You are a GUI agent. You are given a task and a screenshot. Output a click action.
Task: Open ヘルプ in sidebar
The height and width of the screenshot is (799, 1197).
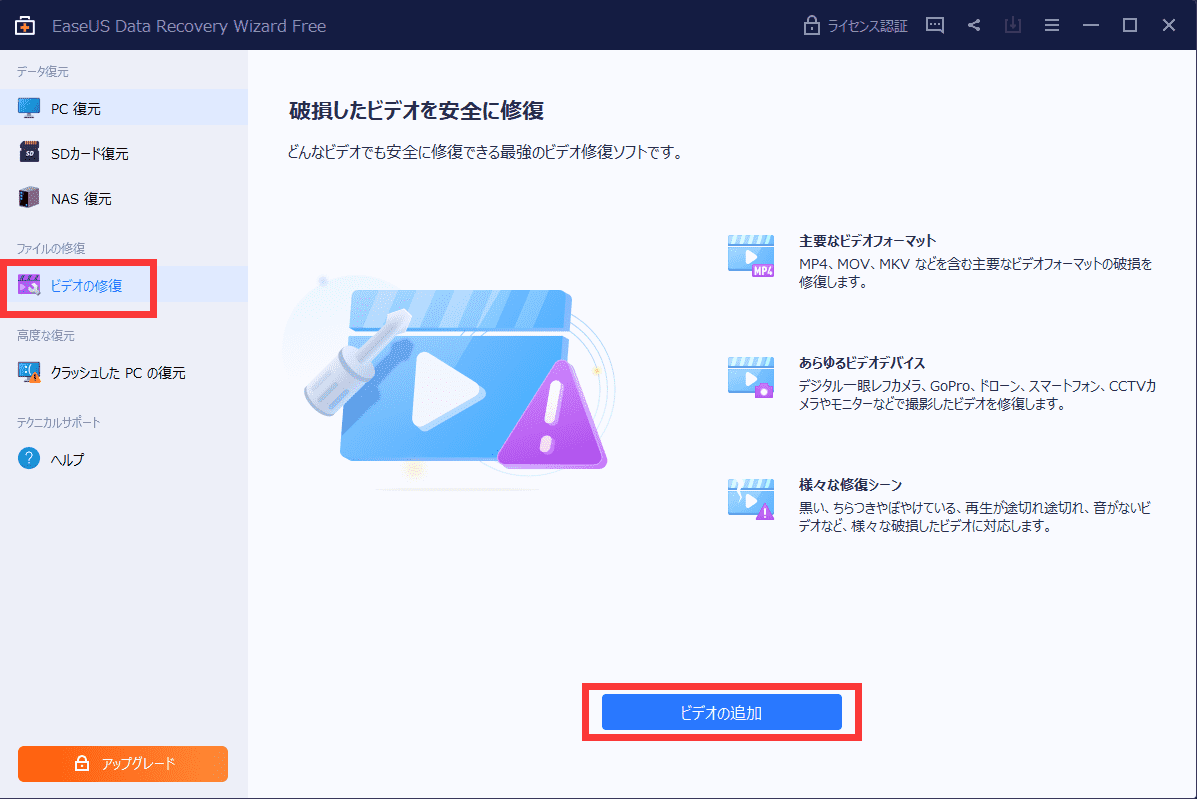124,459
